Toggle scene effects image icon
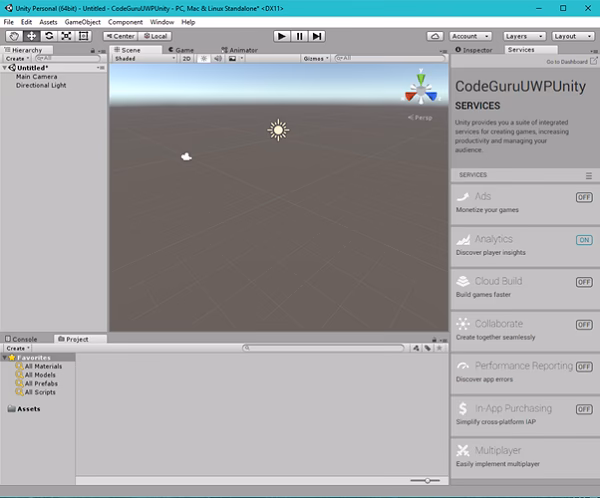 click(x=232, y=59)
